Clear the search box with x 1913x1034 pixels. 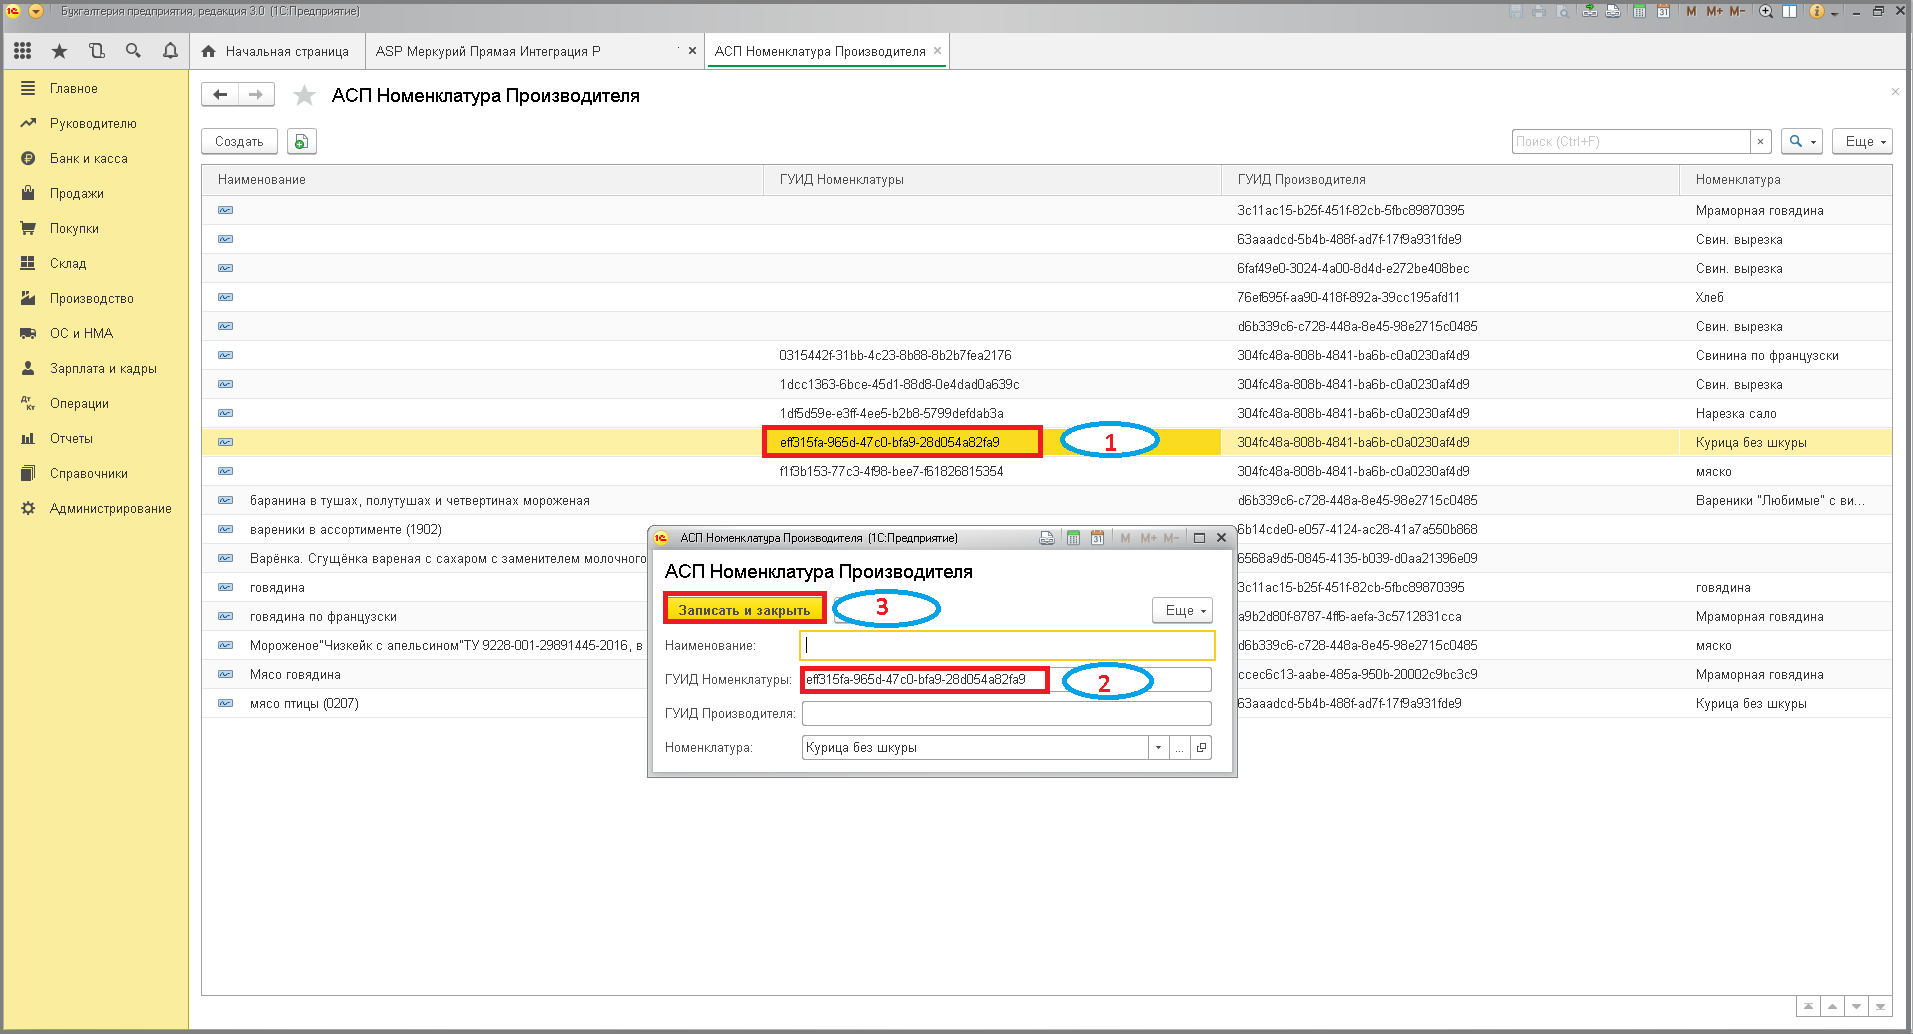tap(1761, 141)
